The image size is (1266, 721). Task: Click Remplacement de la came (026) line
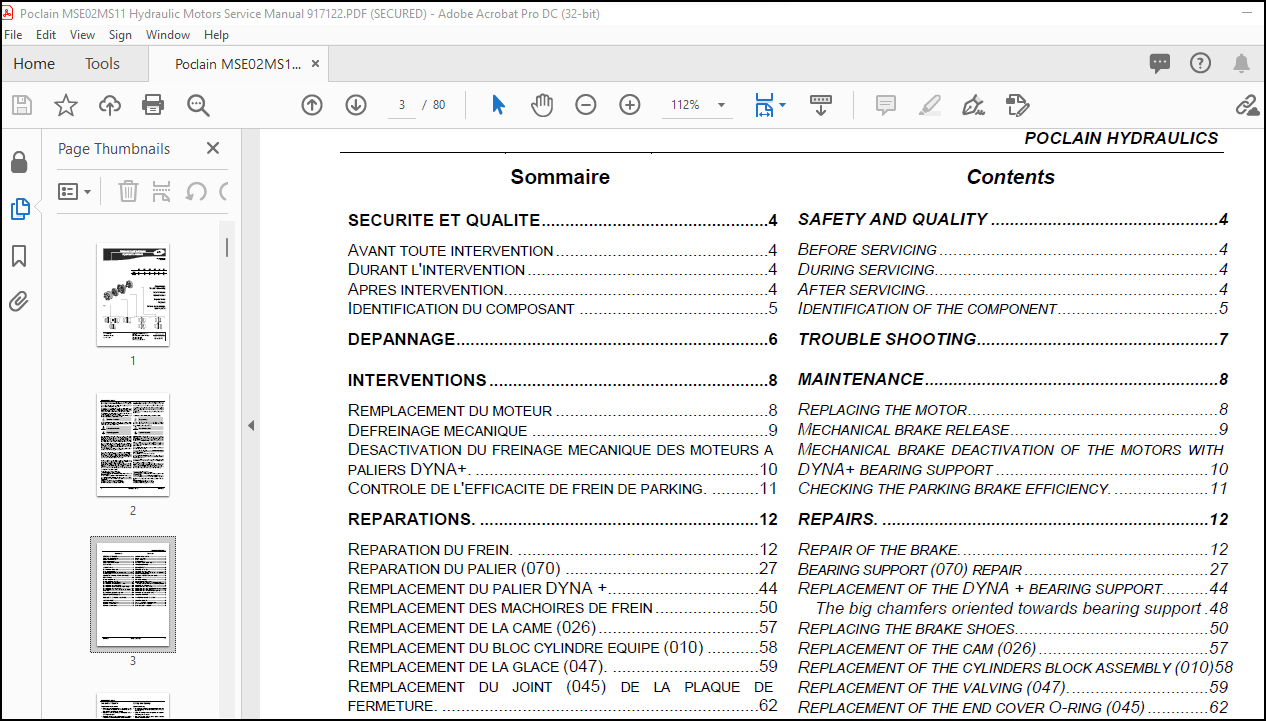tap(562, 628)
